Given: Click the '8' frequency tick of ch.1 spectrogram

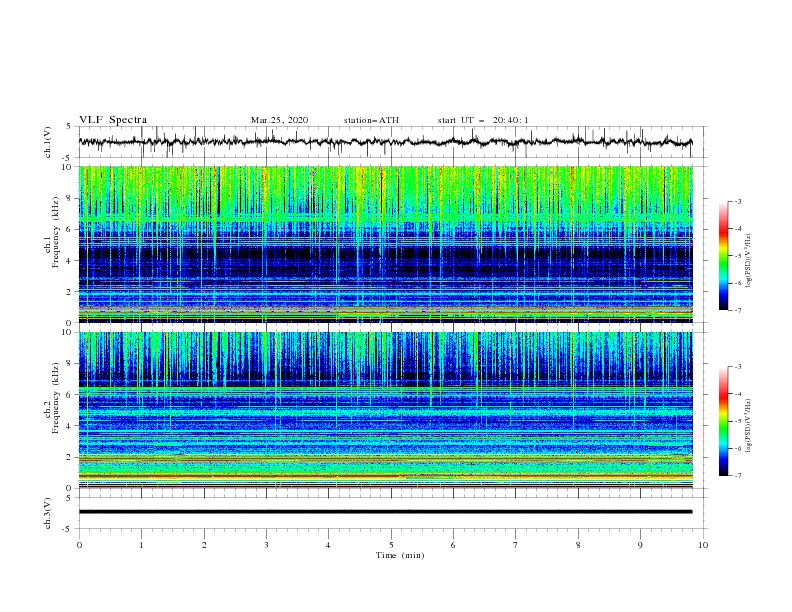Looking at the screenshot, I should [70, 198].
